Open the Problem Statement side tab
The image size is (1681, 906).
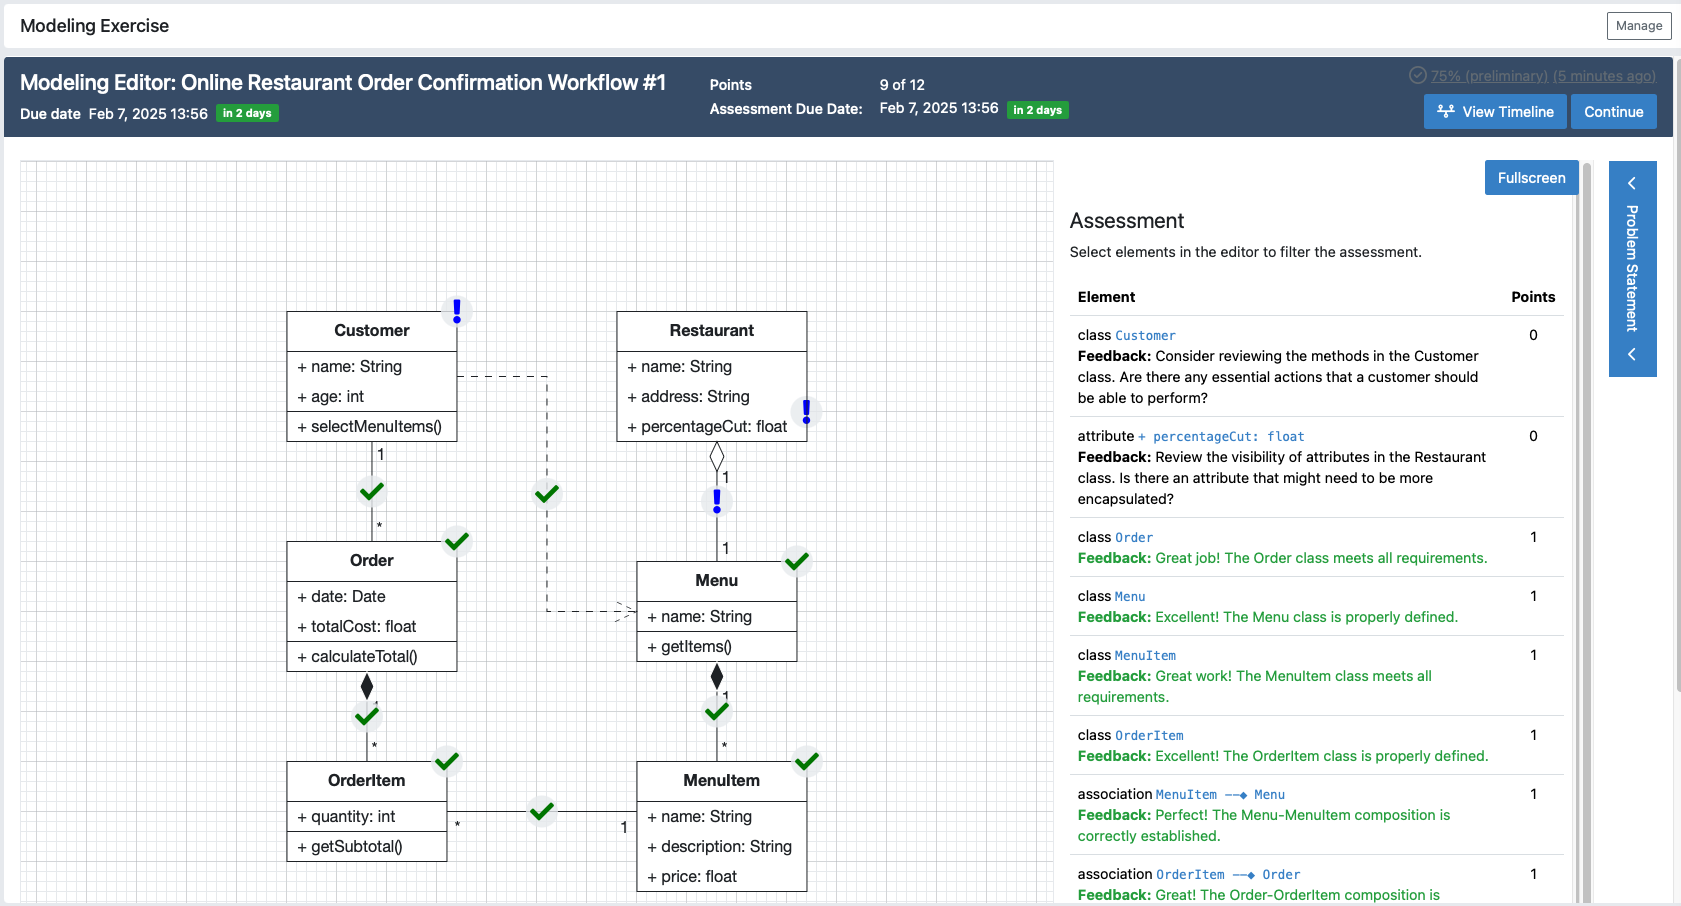click(1632, 268)
